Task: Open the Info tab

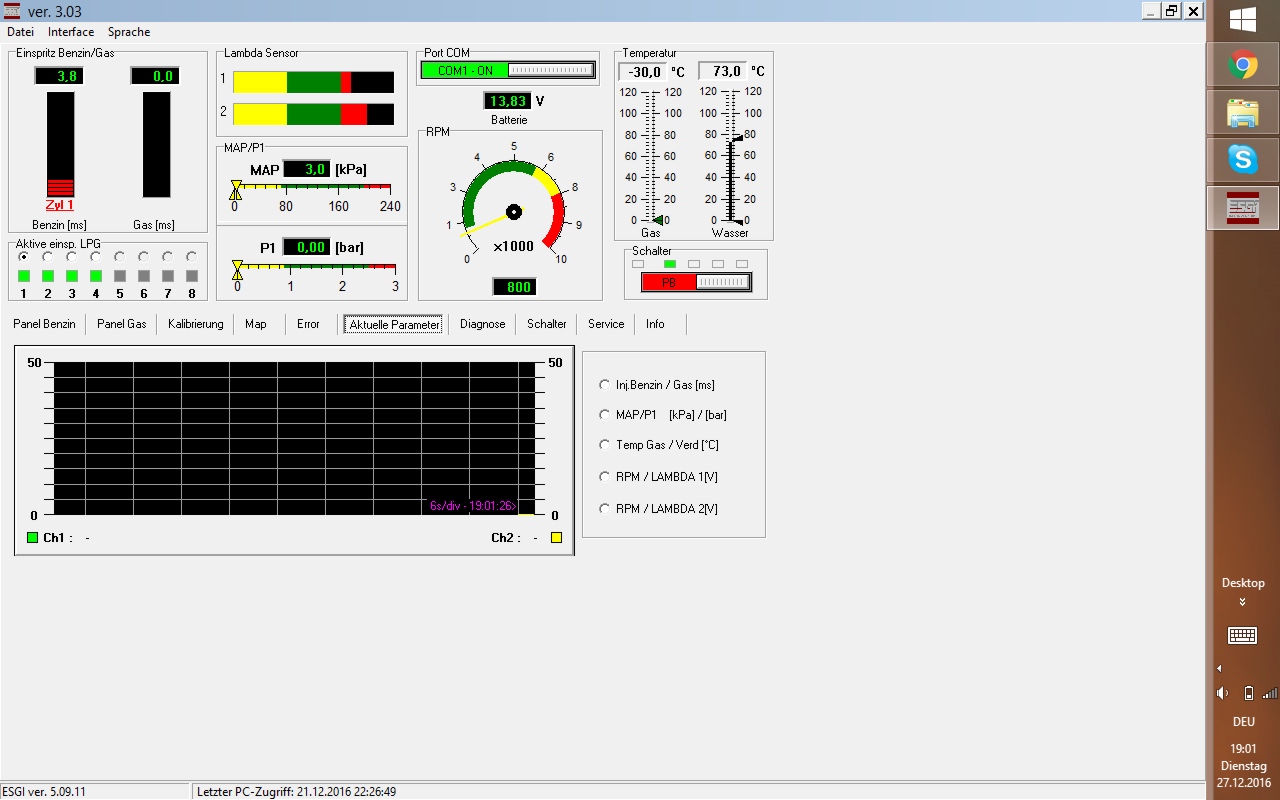Action: [x=655, y=324]
